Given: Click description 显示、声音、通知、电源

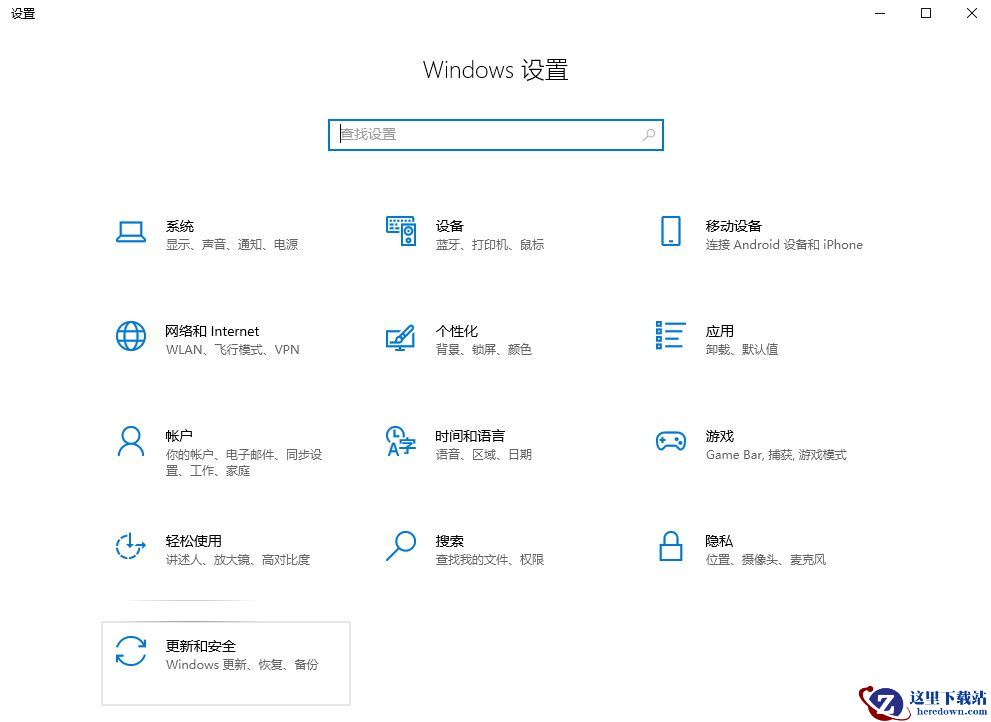Looking at the screenshot, I should [232, 245].
